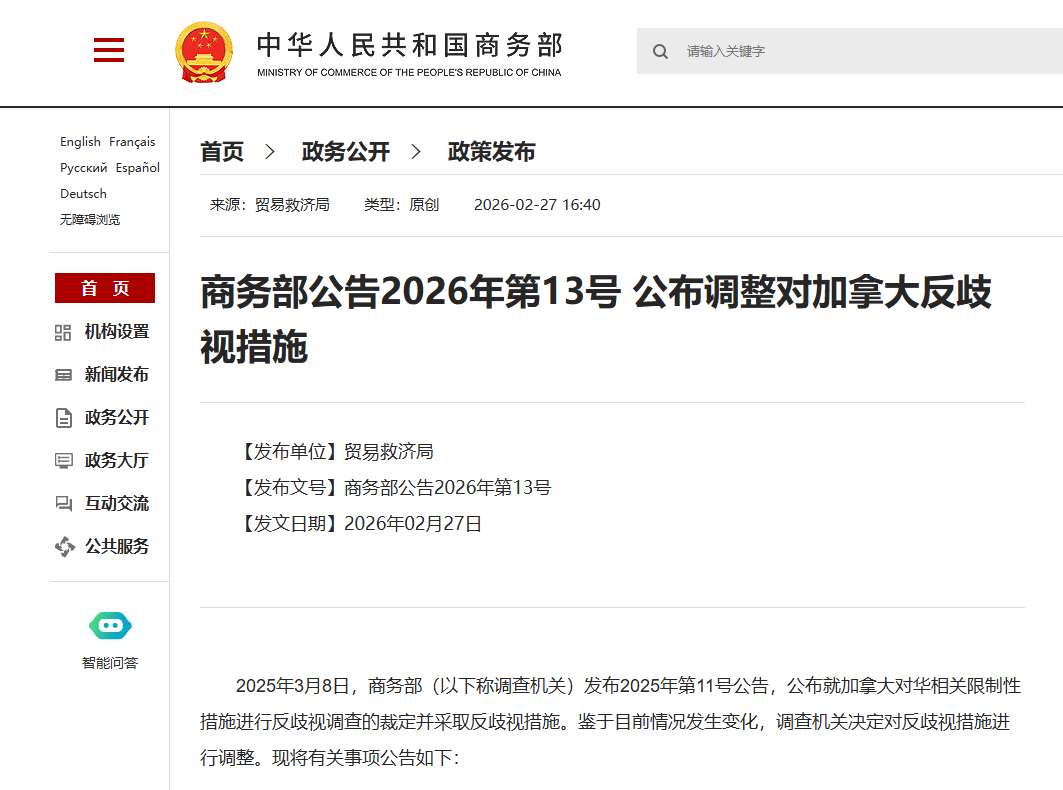Screen dimensions: 1063x790
Task: Open the 智能问答 robot assistant
Action: (x=110, y=627)
